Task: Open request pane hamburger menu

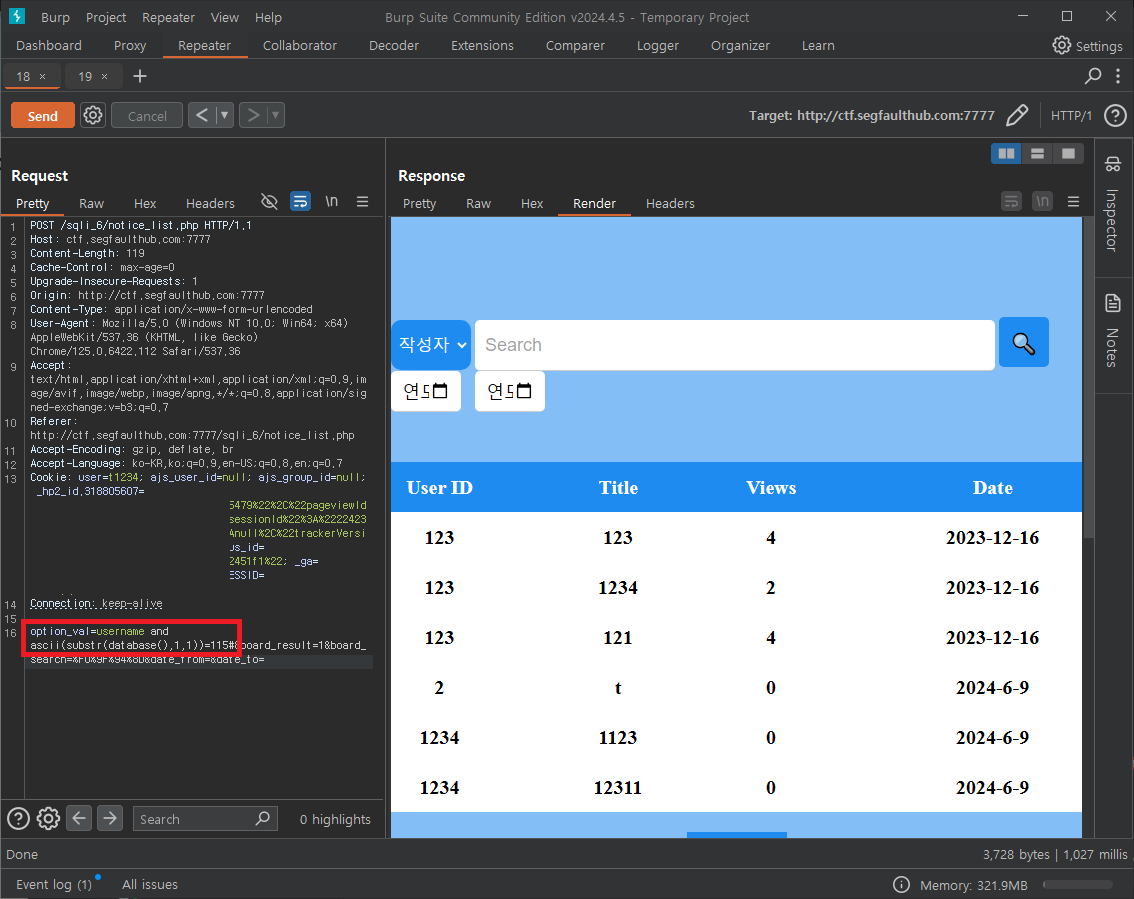Action: [362, 202]
